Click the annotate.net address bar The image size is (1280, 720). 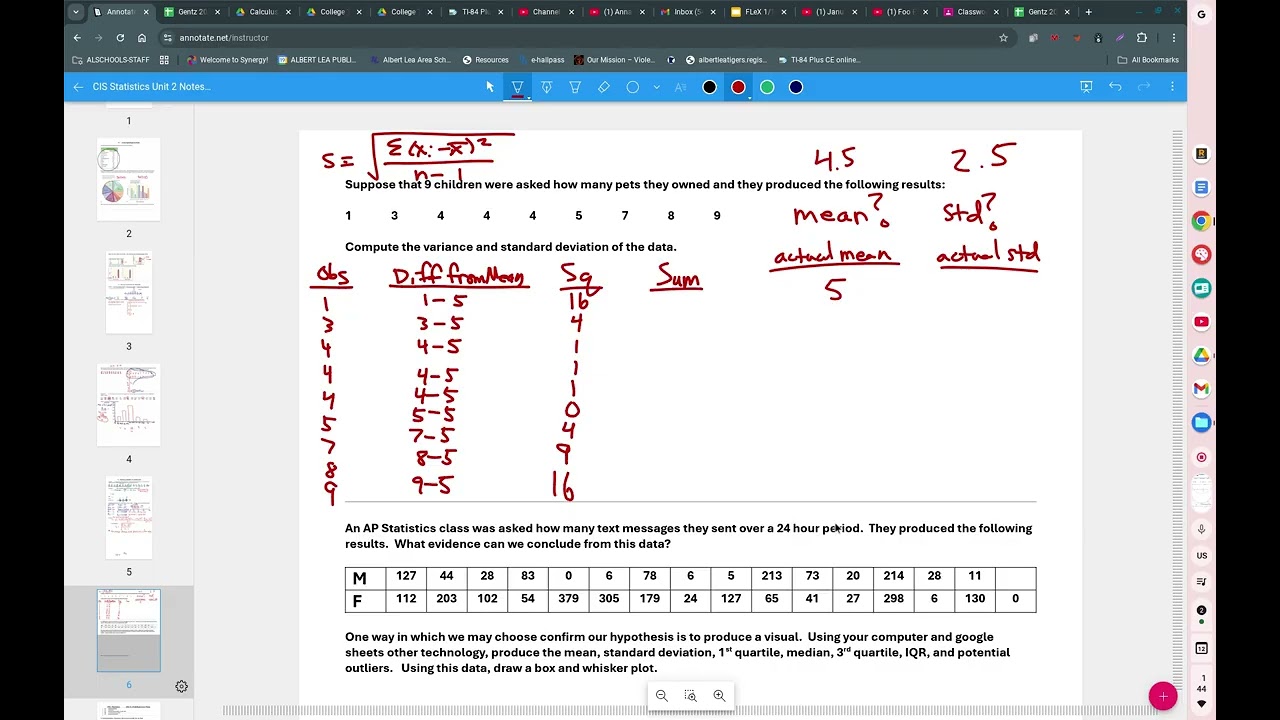click(580, 38)
